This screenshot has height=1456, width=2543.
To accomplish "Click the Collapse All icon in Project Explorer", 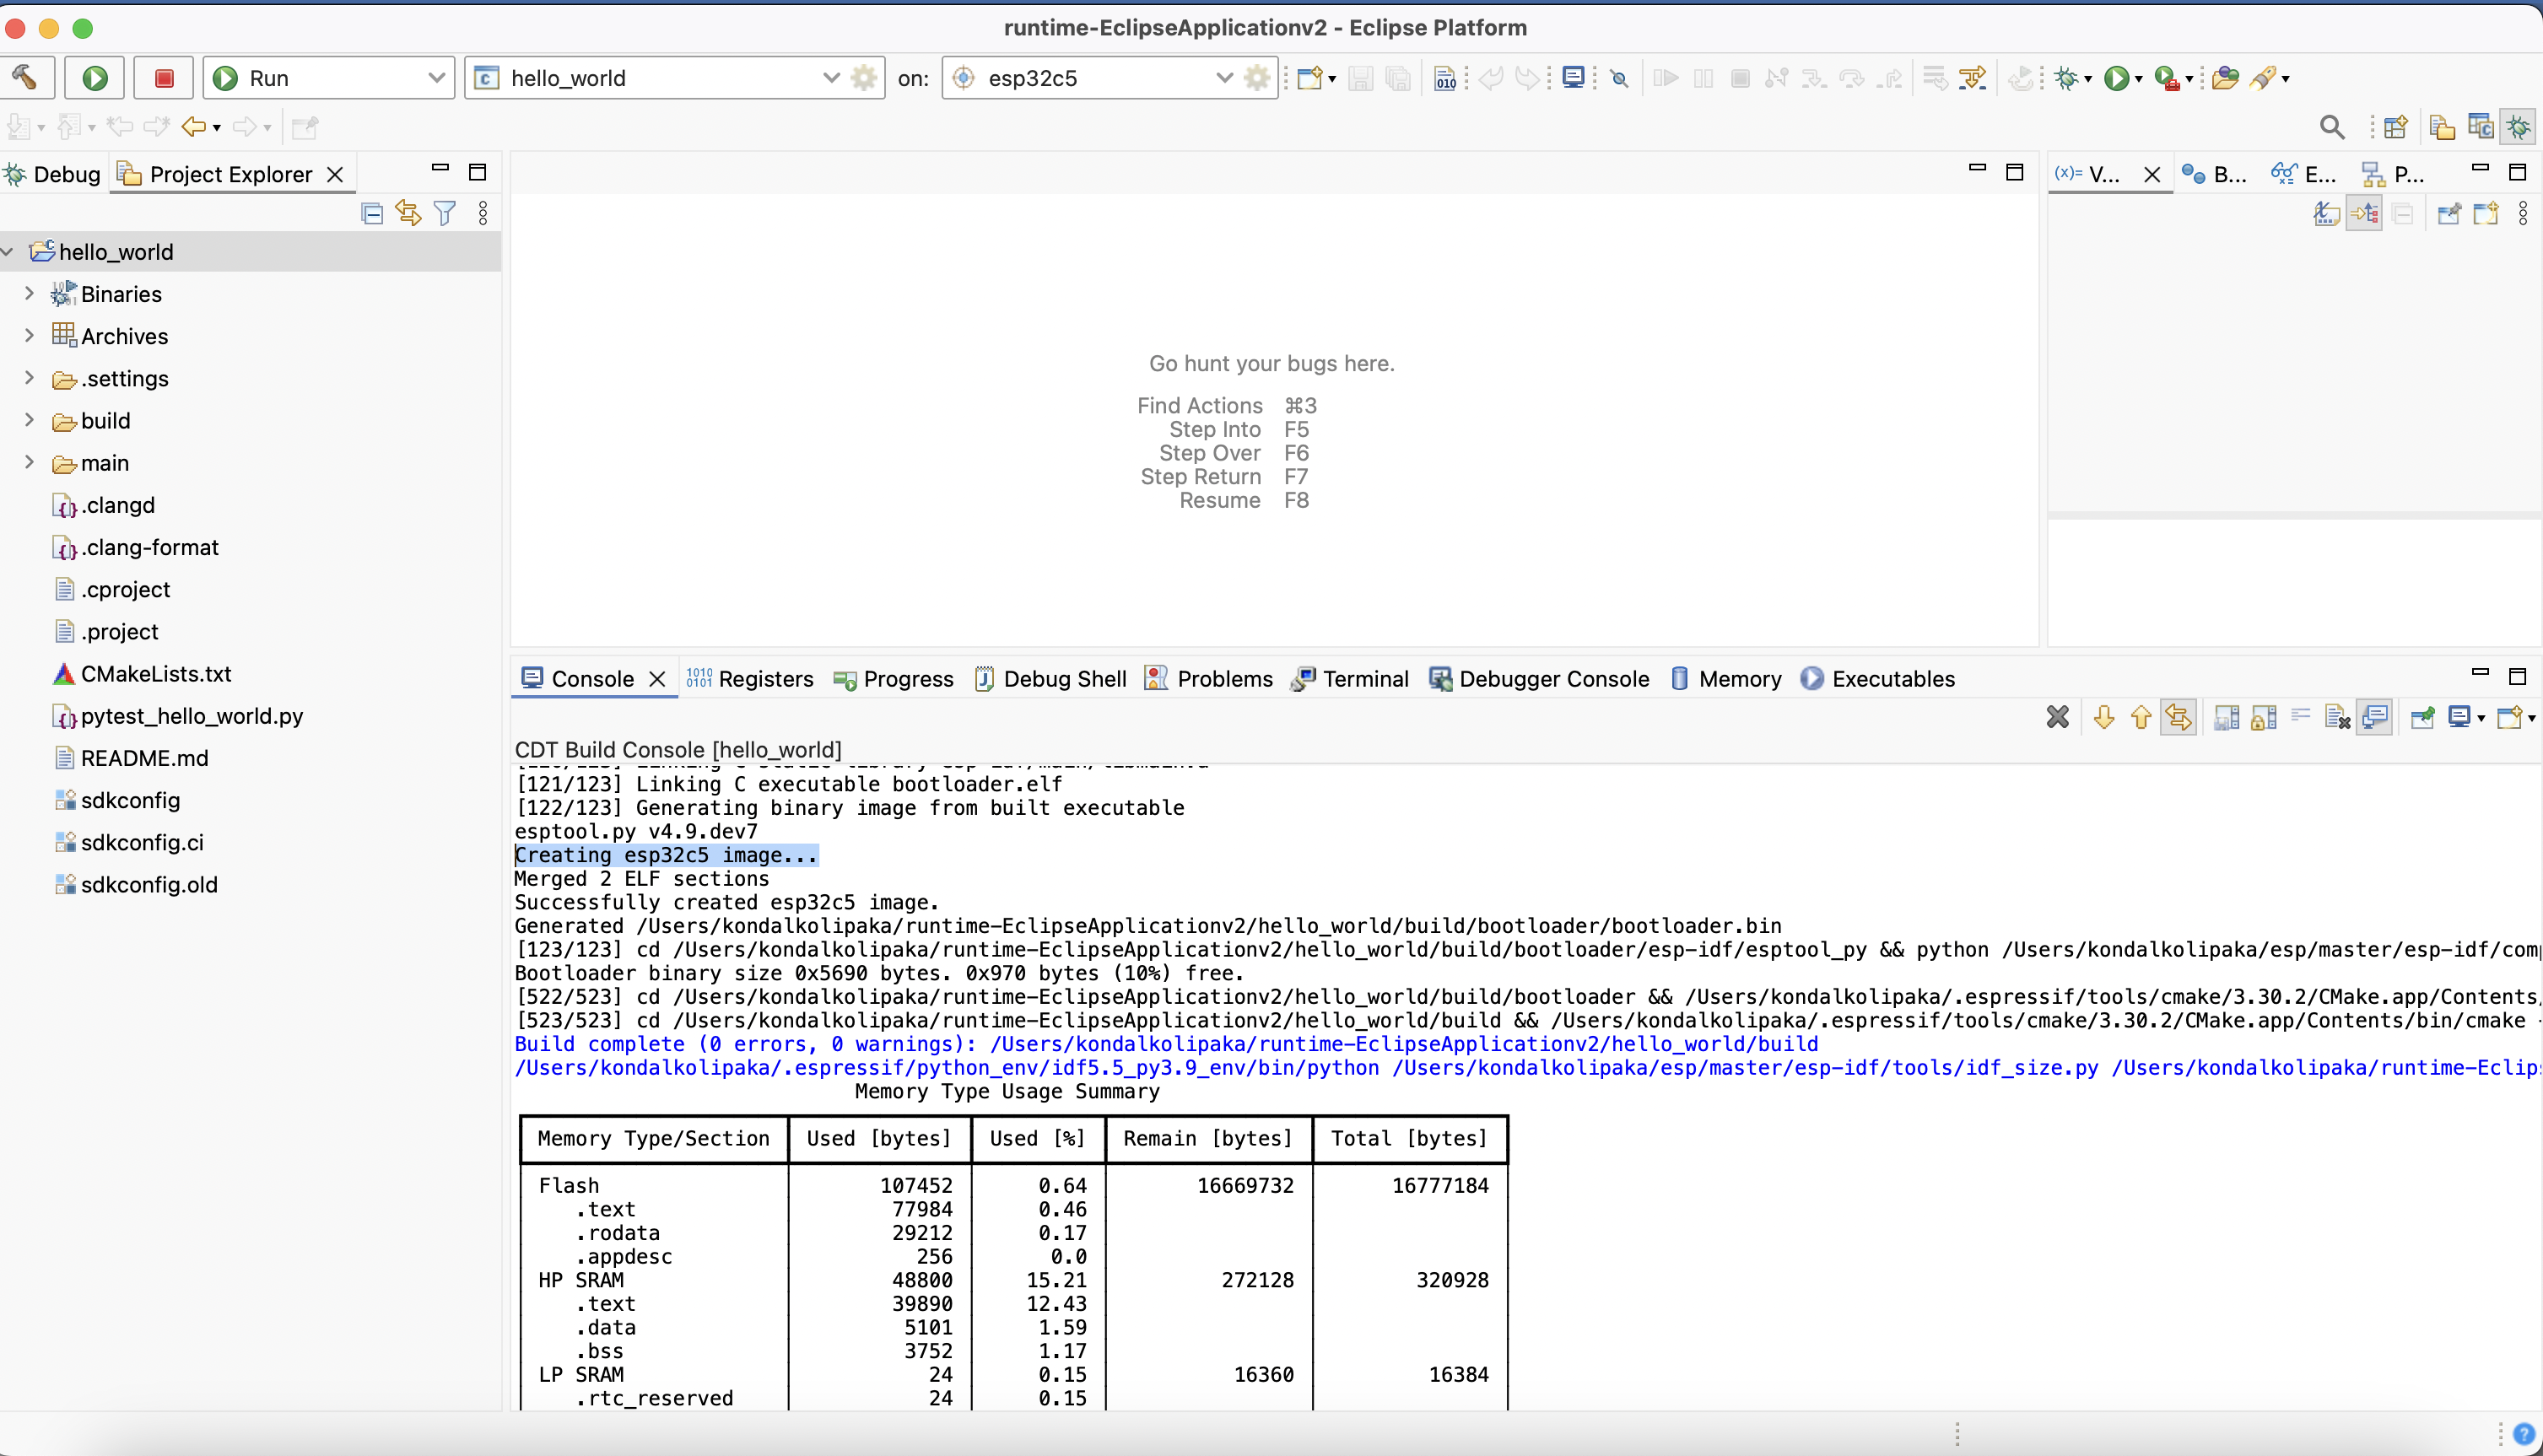I will point(372,213).
